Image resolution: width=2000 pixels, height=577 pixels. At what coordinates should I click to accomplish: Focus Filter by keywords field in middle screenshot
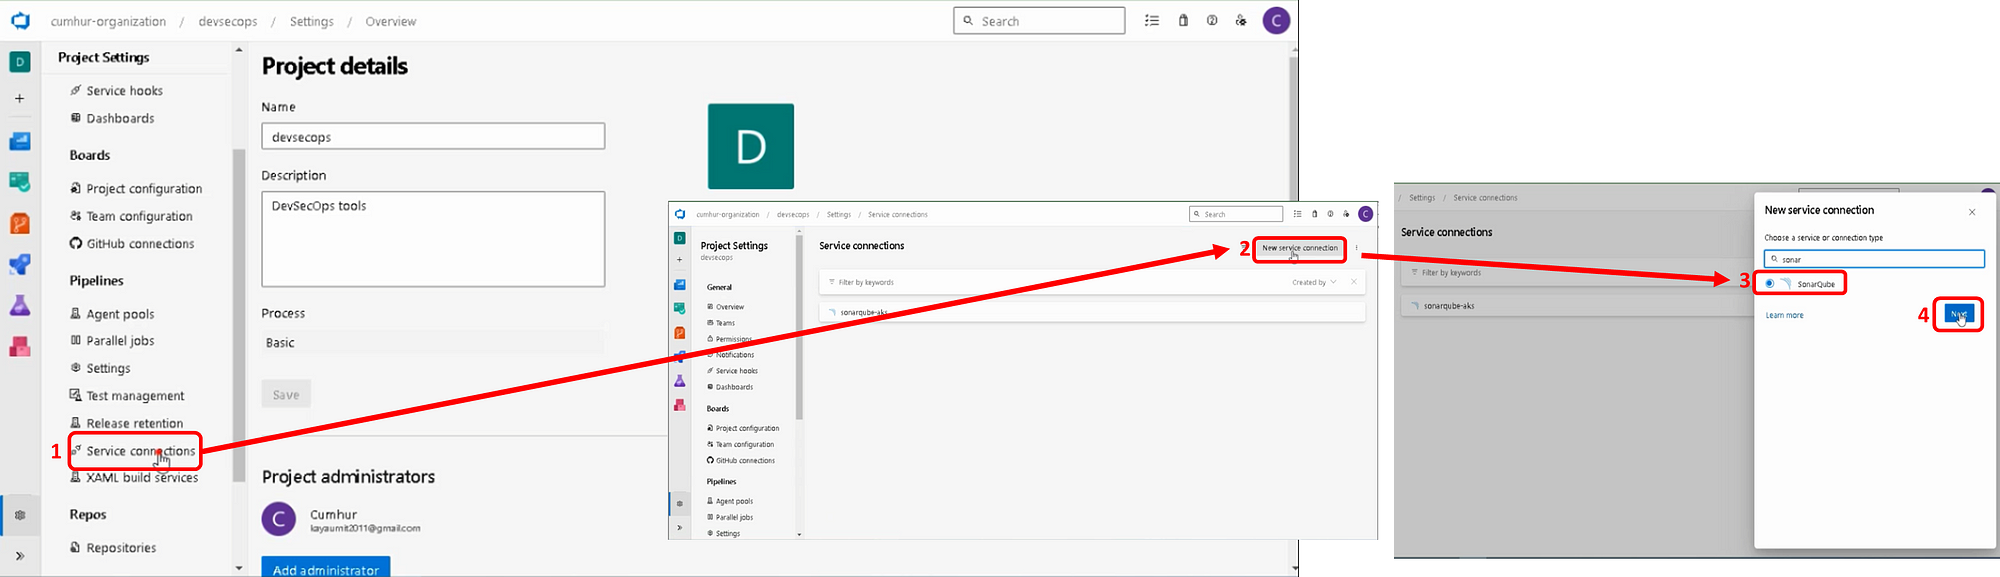tap(1050, 282)
